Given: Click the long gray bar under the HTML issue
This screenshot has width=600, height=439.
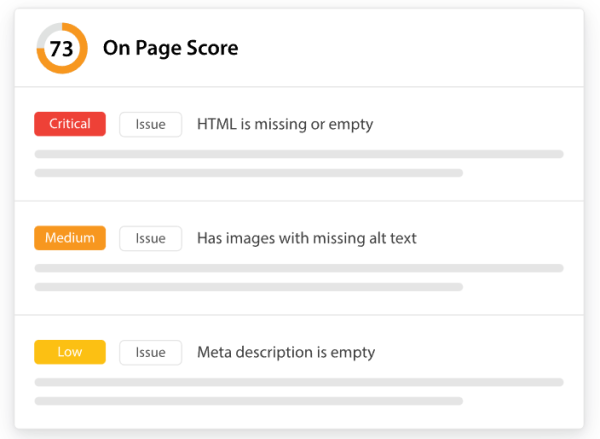Looking at the screenshot, I should pos(298,154).
